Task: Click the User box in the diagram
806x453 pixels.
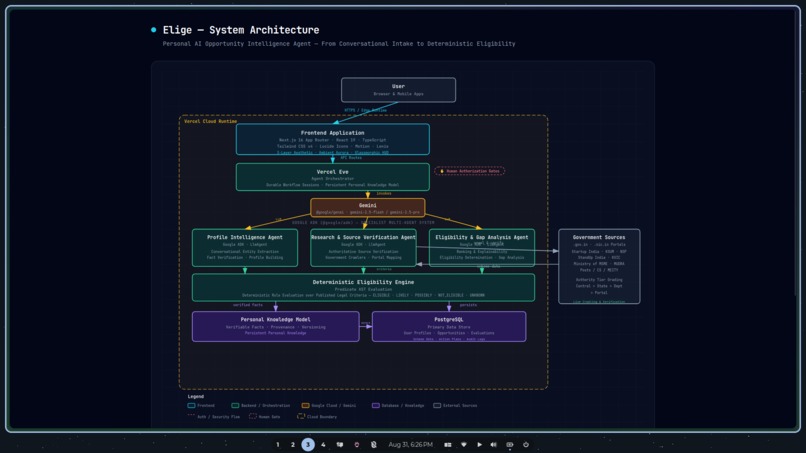Action: click(398, 90)
